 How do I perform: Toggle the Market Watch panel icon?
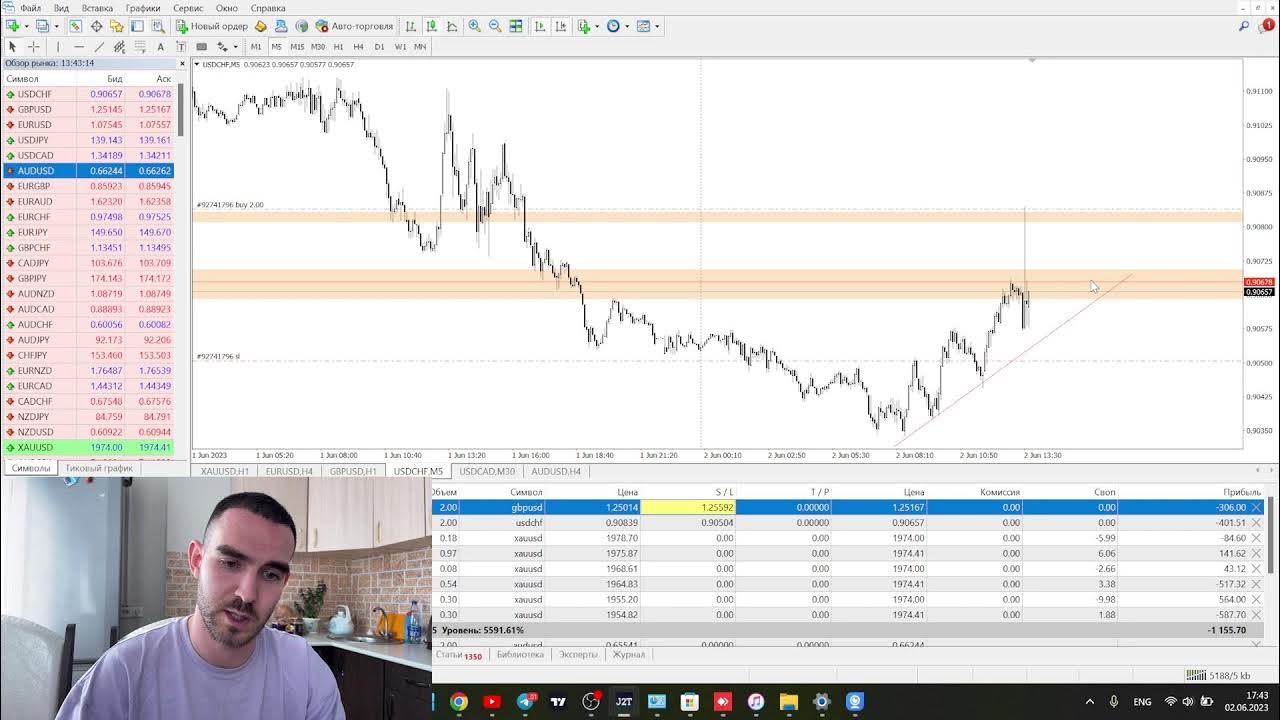pos(75,26)
